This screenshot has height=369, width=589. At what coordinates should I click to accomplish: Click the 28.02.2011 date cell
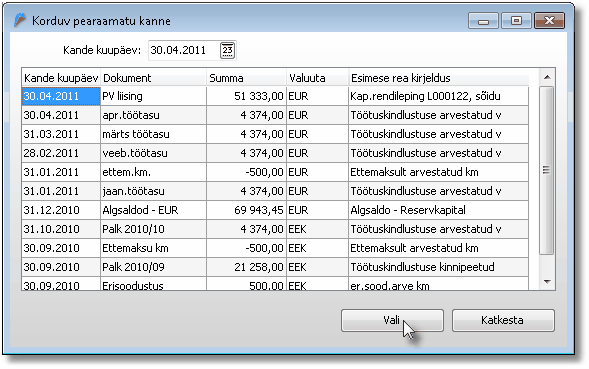click(61, 153)
